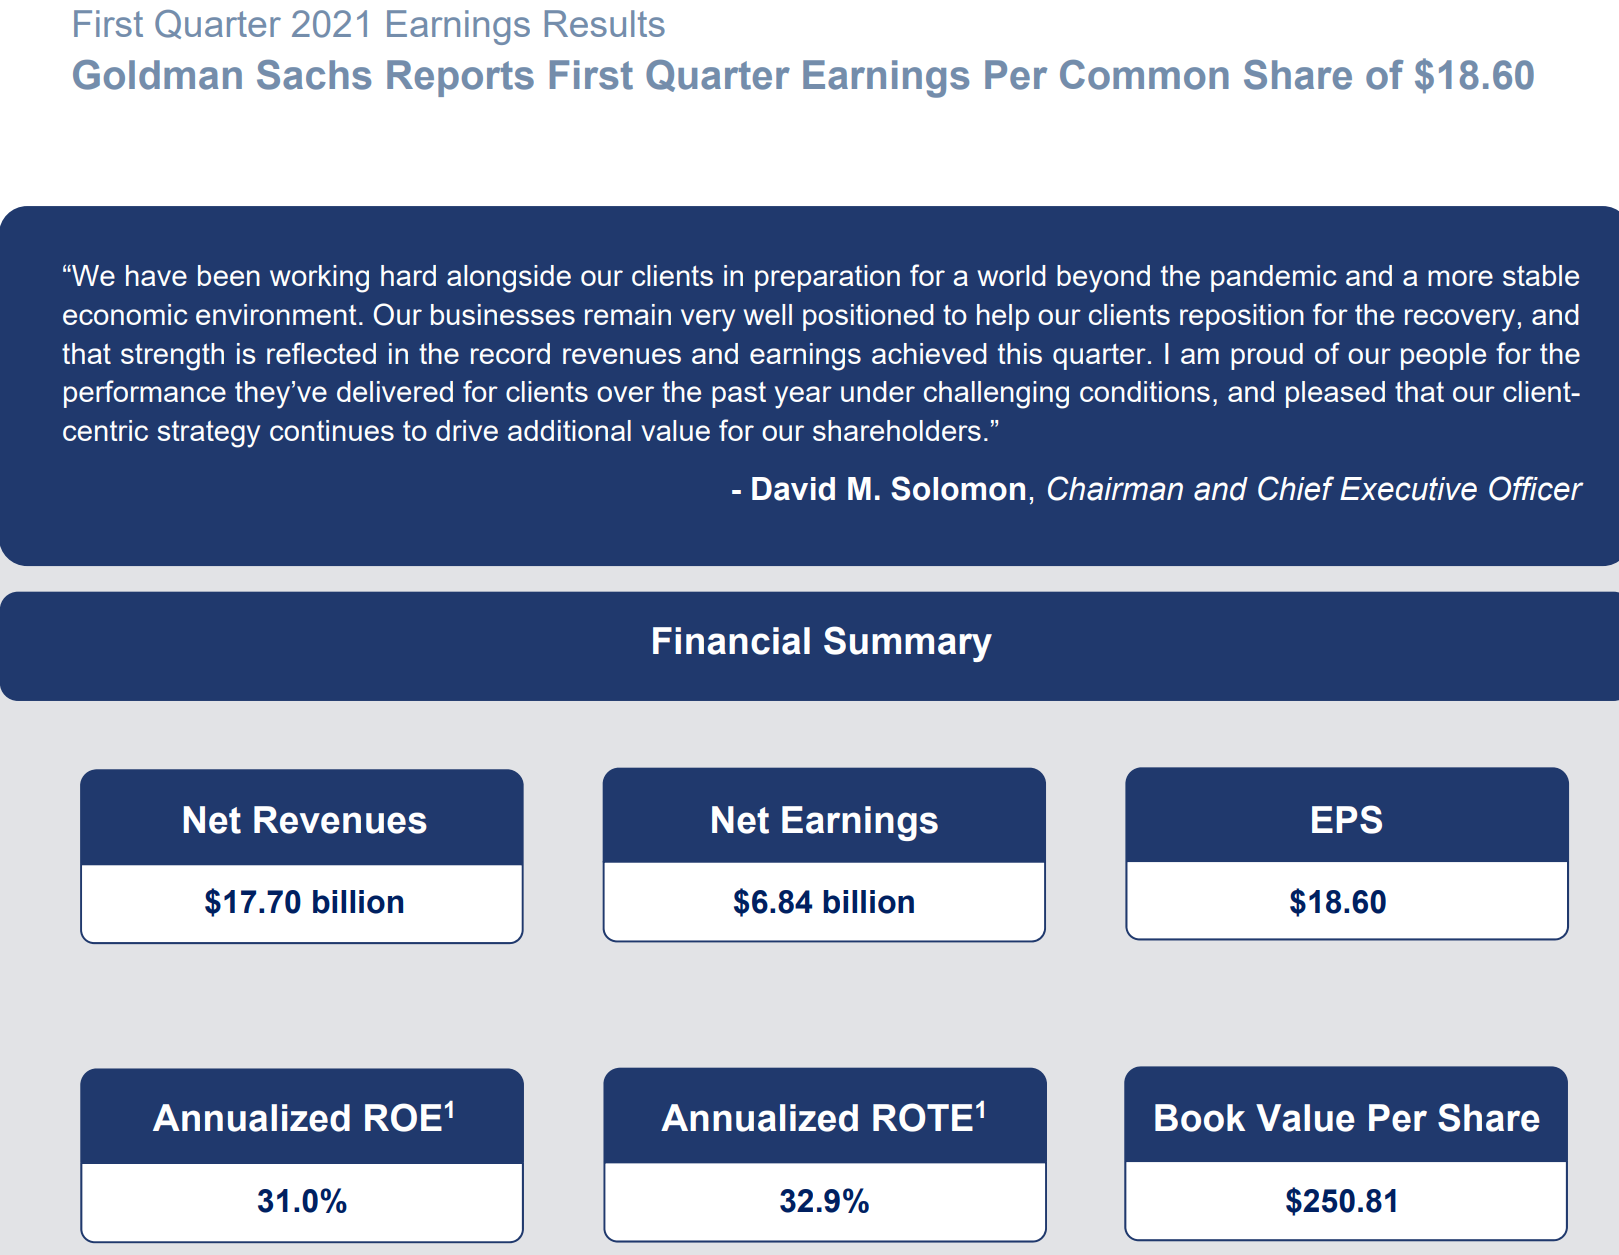Viewport: 1619px width, 1255px height.
Task: Select the Annualized ROTE card header
Action: (818, 1118)
